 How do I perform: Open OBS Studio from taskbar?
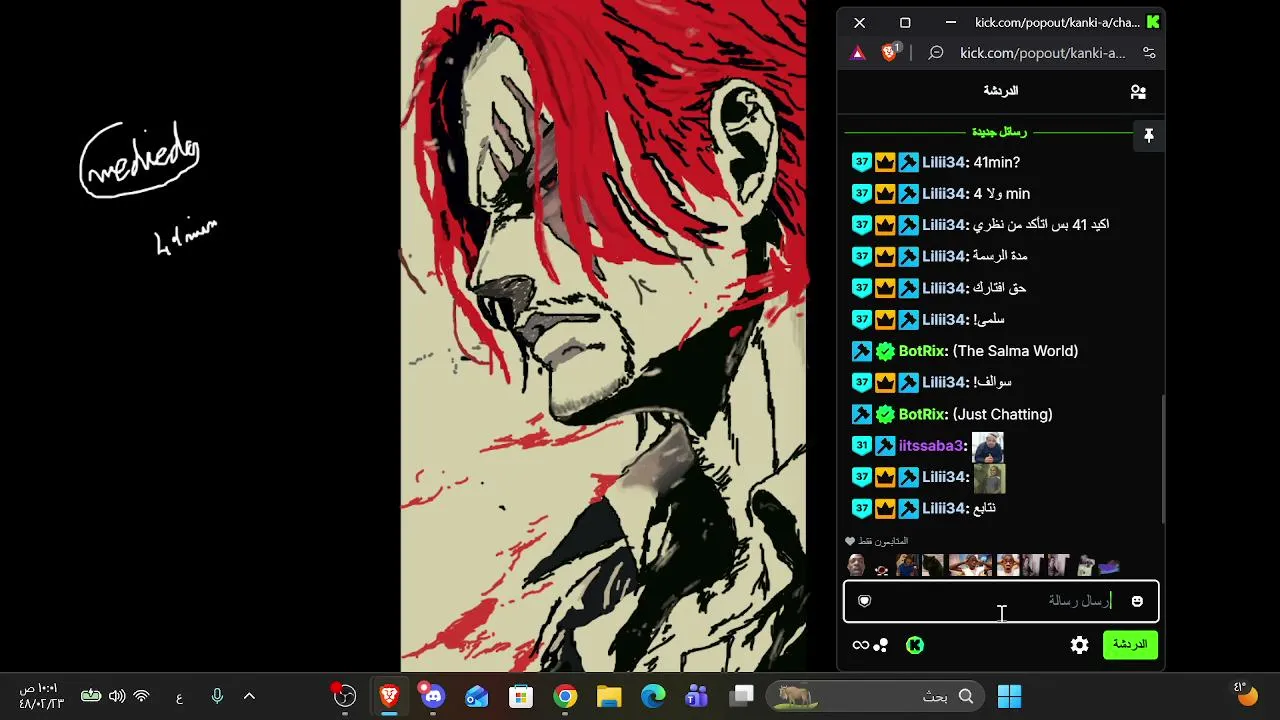coord(344,696)
